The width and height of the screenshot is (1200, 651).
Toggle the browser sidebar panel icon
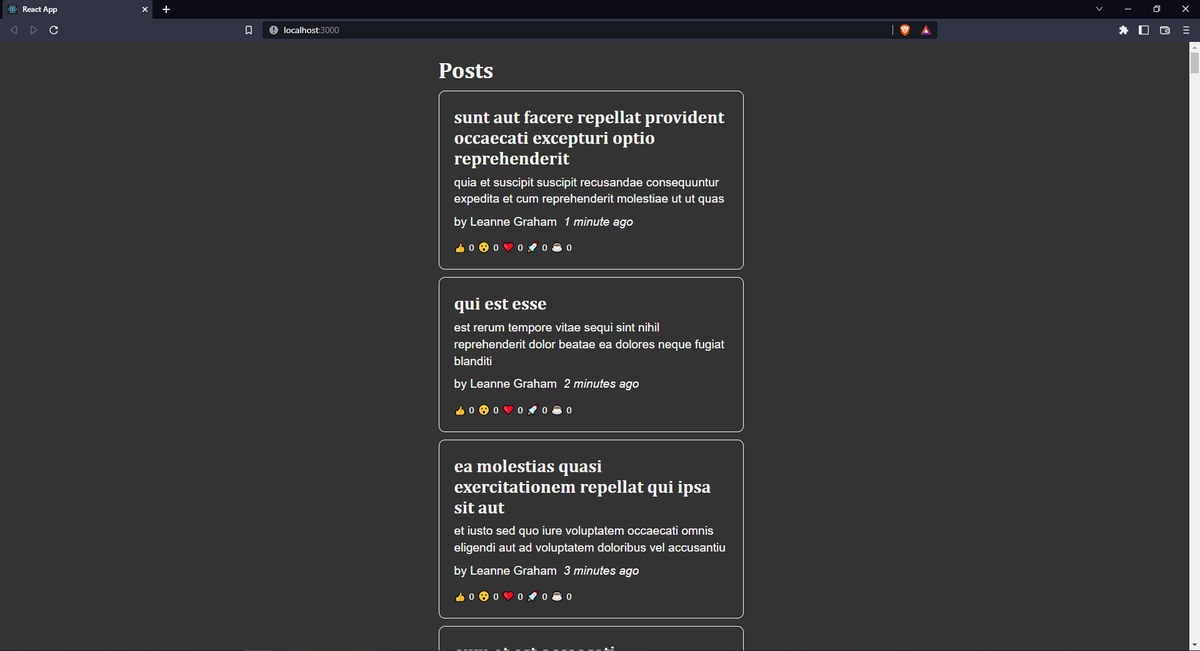(1144, 30)
